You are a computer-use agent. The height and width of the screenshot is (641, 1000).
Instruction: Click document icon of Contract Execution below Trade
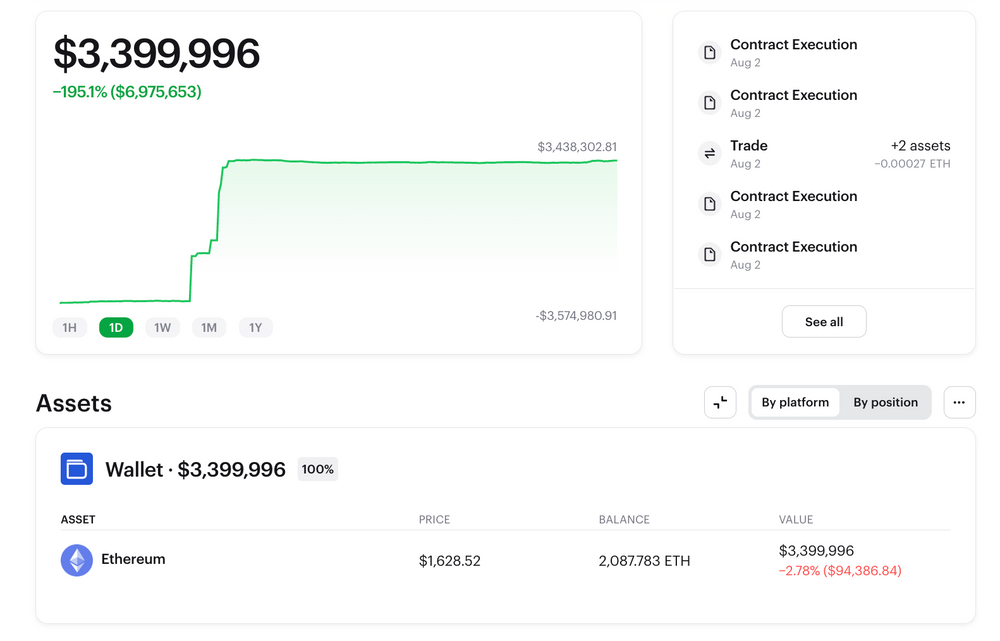point(709,204)
